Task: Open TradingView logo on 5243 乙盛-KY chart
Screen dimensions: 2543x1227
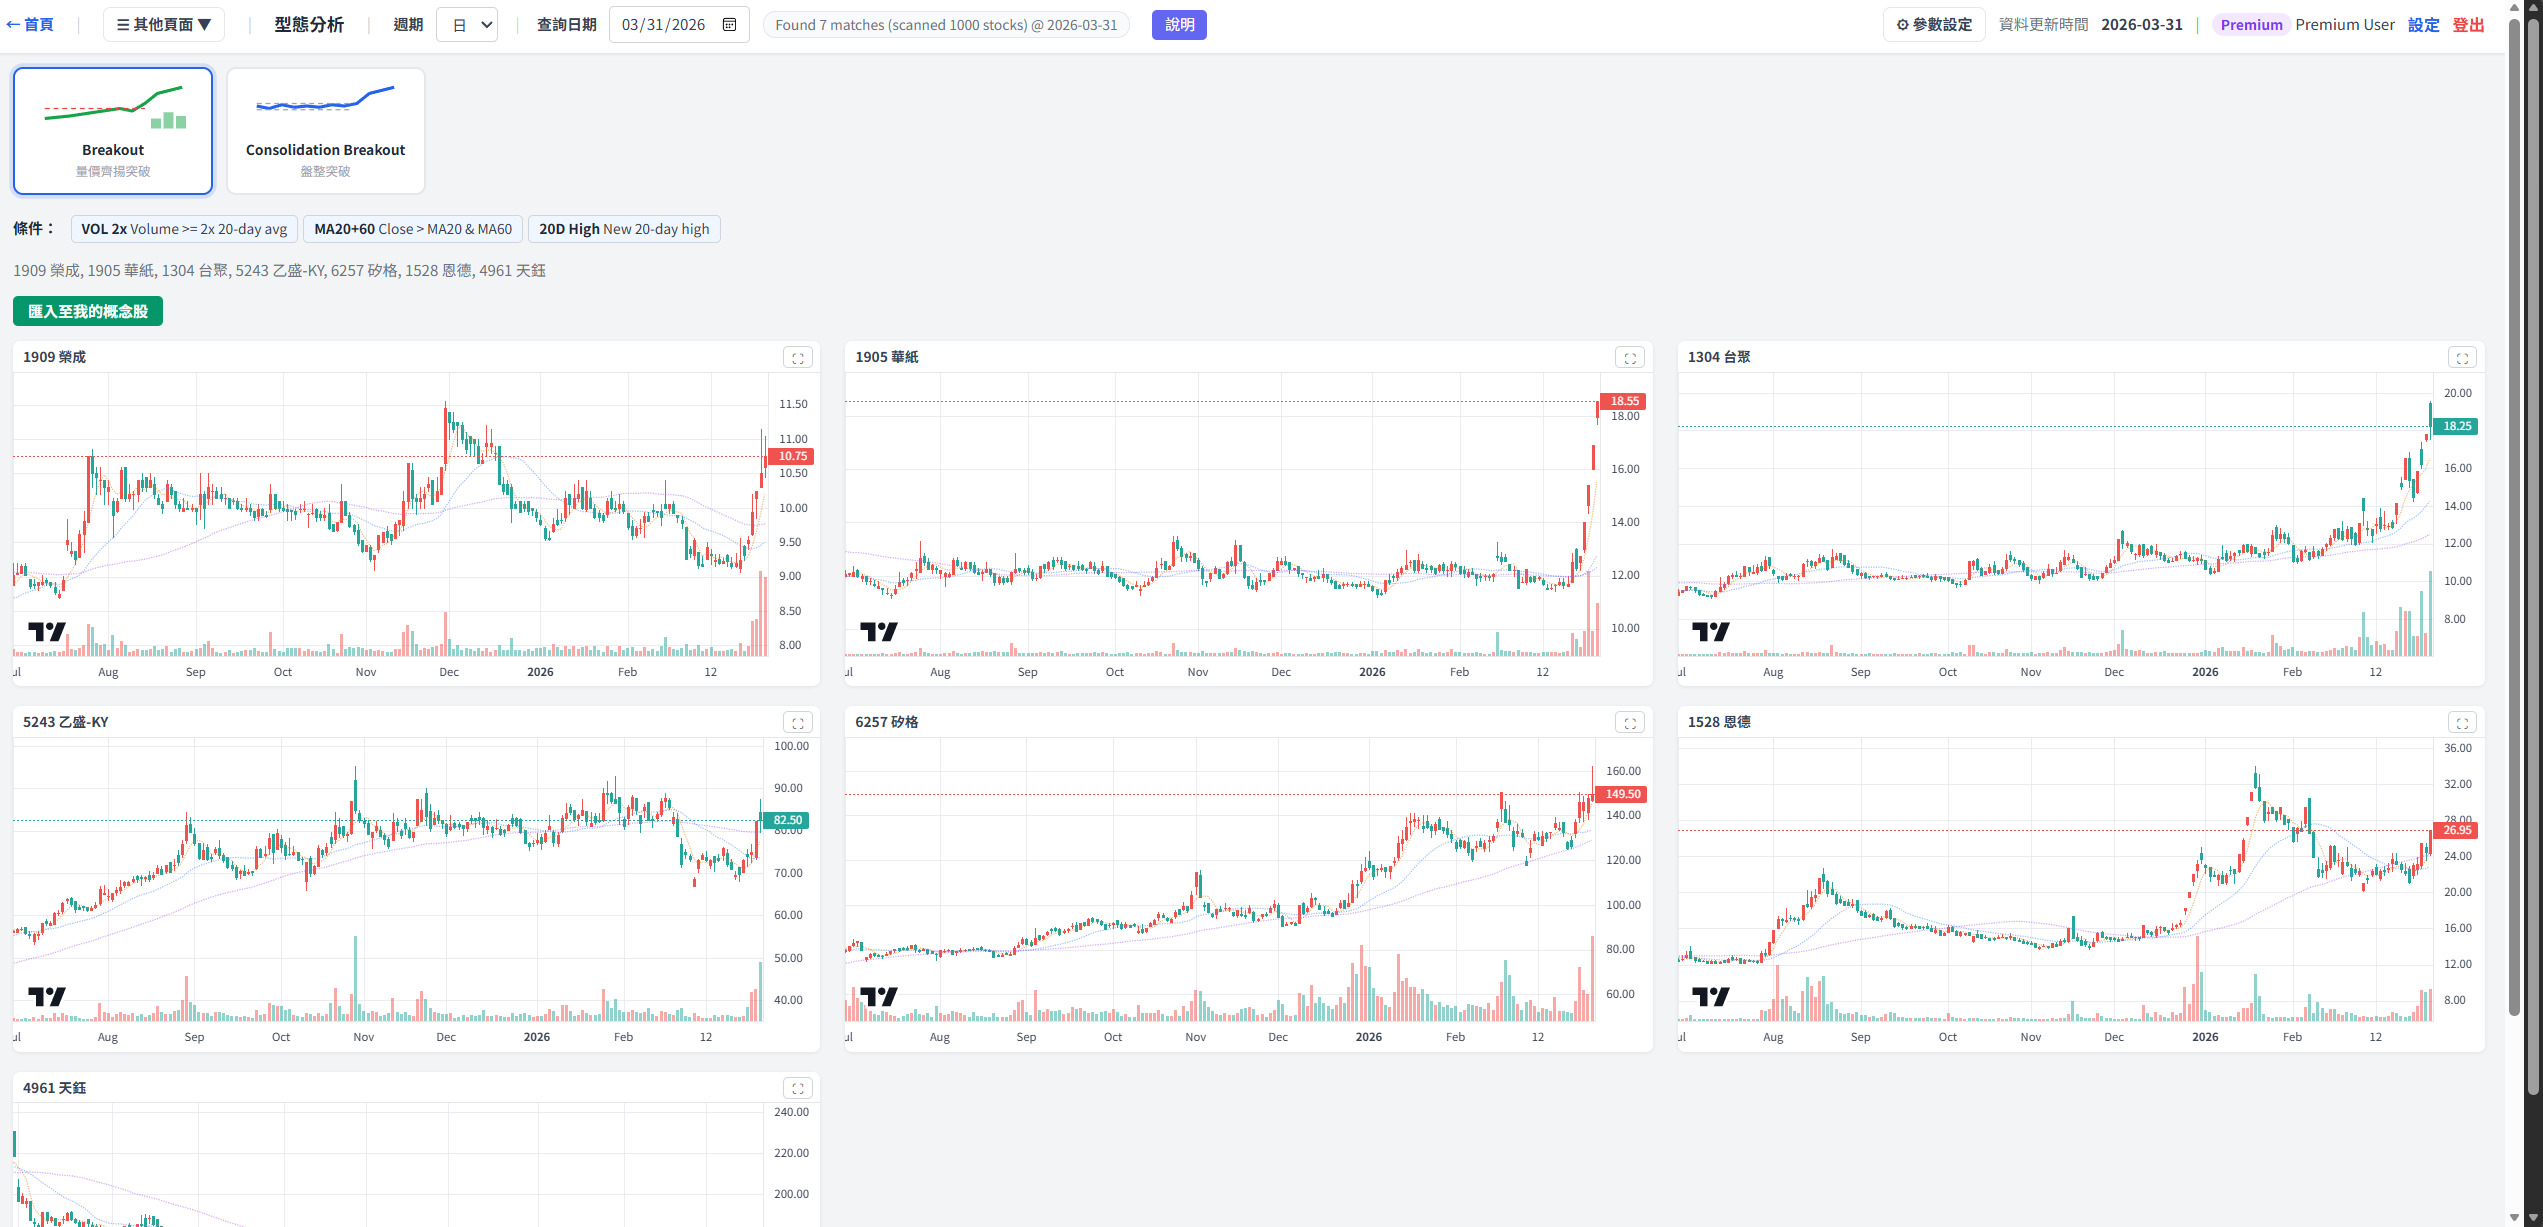Action: click(47, 996)
